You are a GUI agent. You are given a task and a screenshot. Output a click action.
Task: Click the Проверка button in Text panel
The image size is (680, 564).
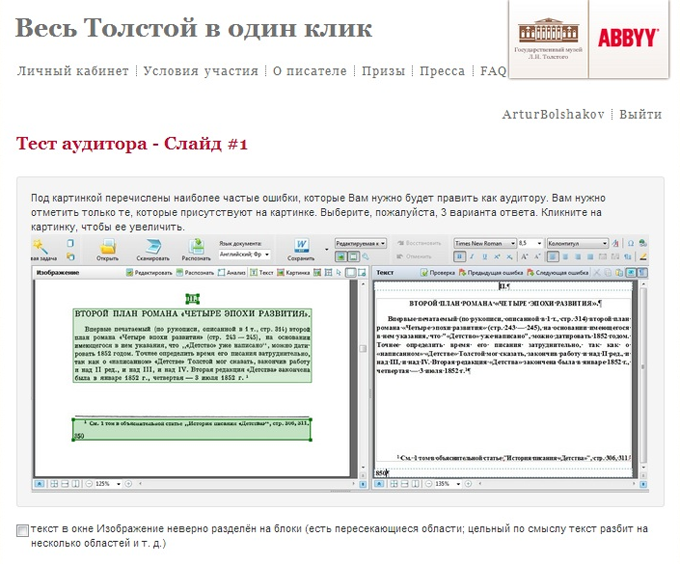click(437, 272)
